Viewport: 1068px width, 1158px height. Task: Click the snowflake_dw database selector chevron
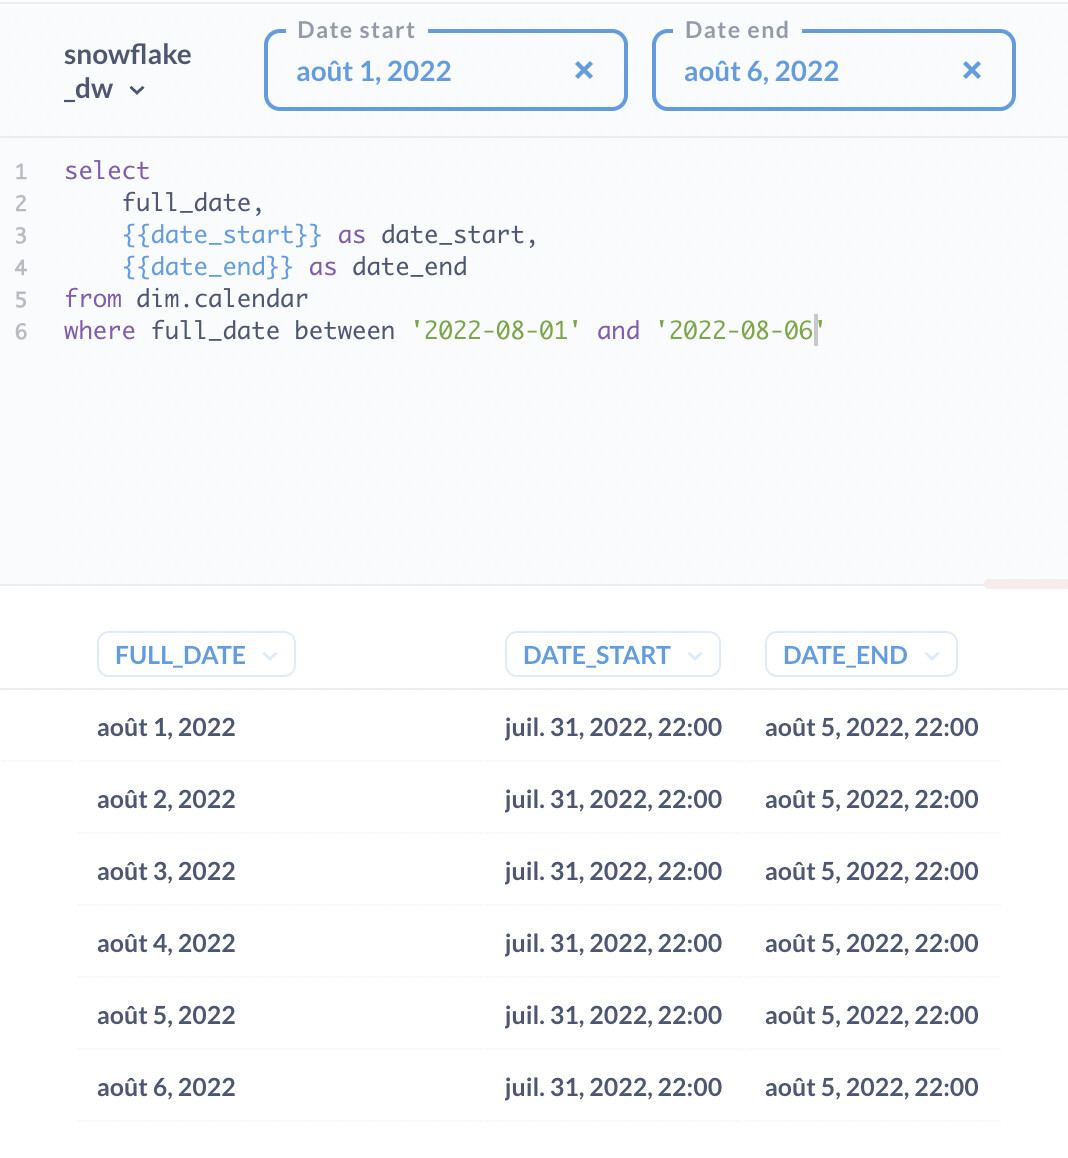[x=137, y=90]
